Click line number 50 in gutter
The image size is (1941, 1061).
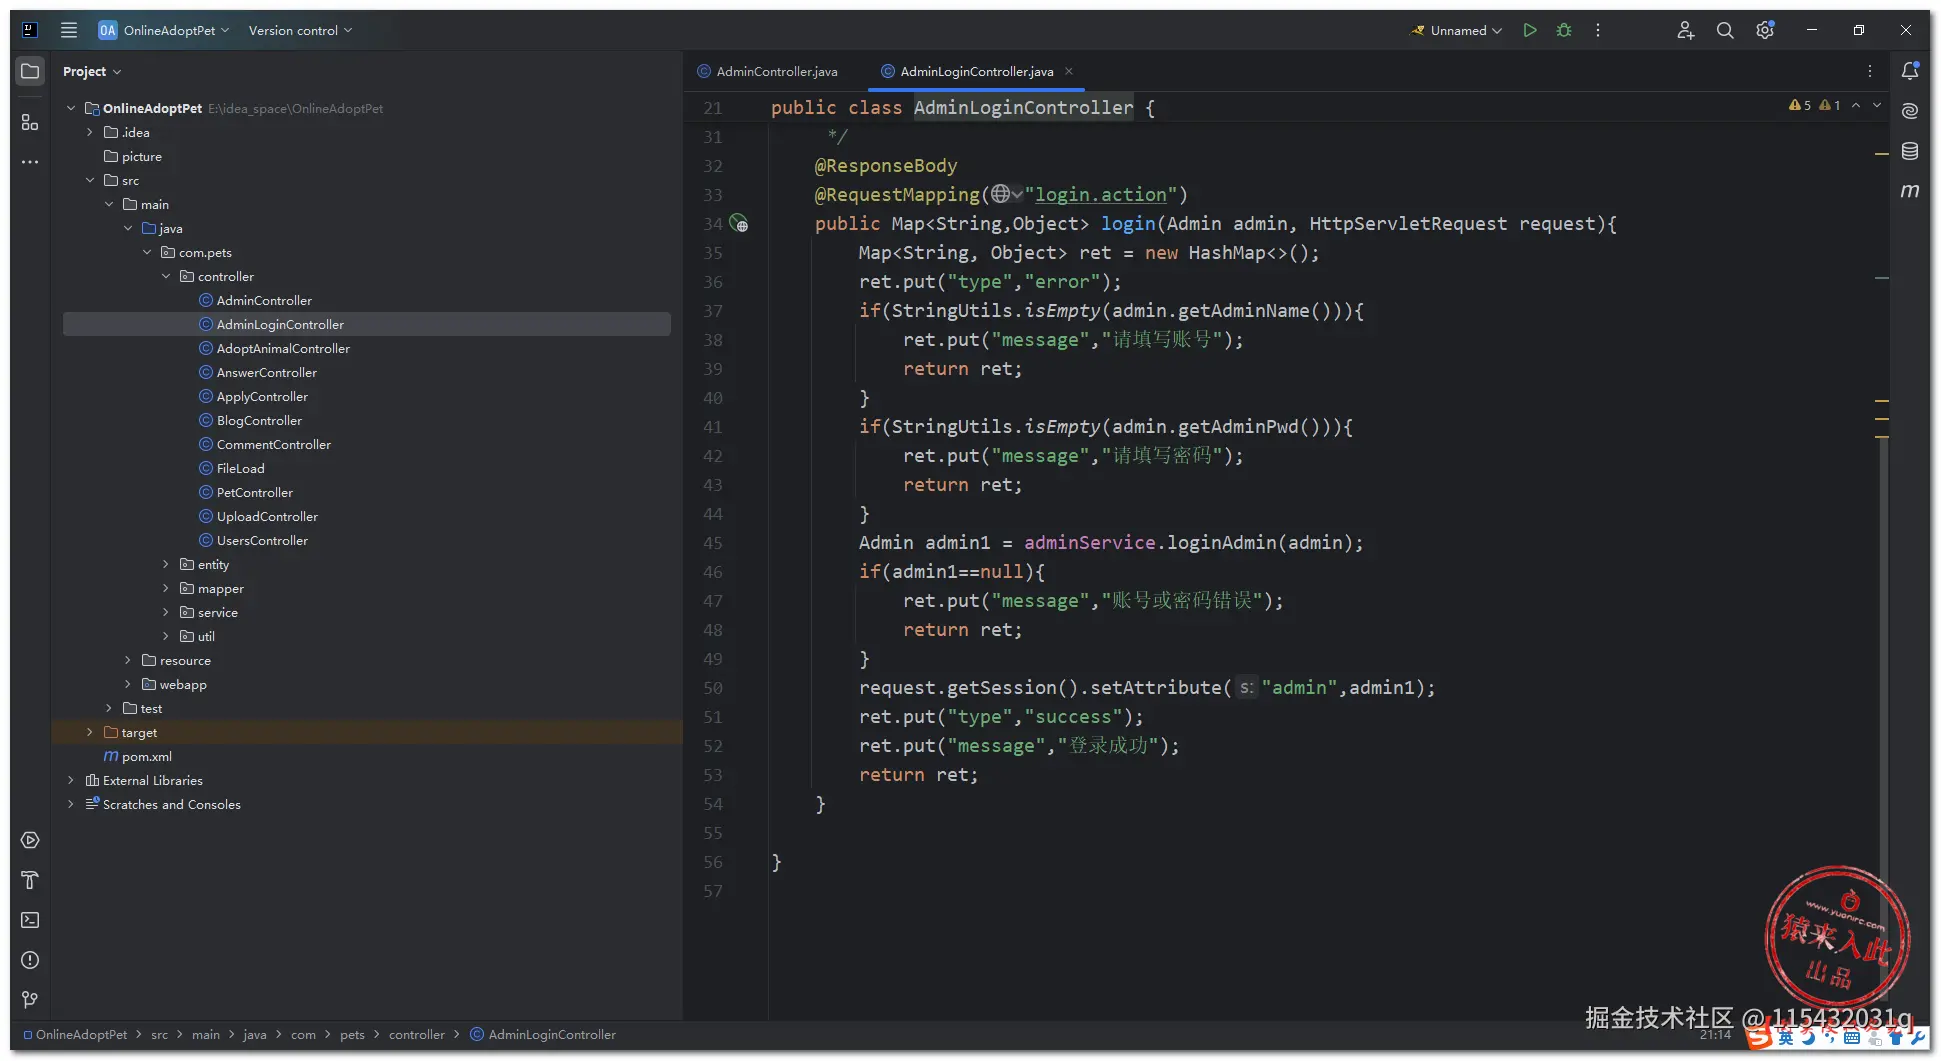coord(712,687)
